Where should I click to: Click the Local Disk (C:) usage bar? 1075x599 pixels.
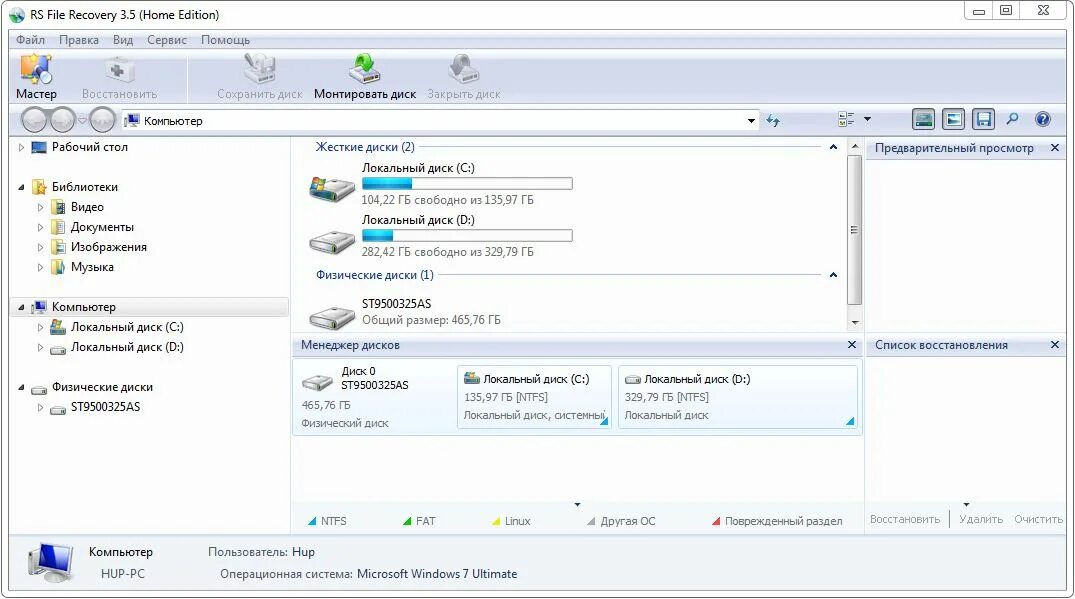(x=467, y=184)
